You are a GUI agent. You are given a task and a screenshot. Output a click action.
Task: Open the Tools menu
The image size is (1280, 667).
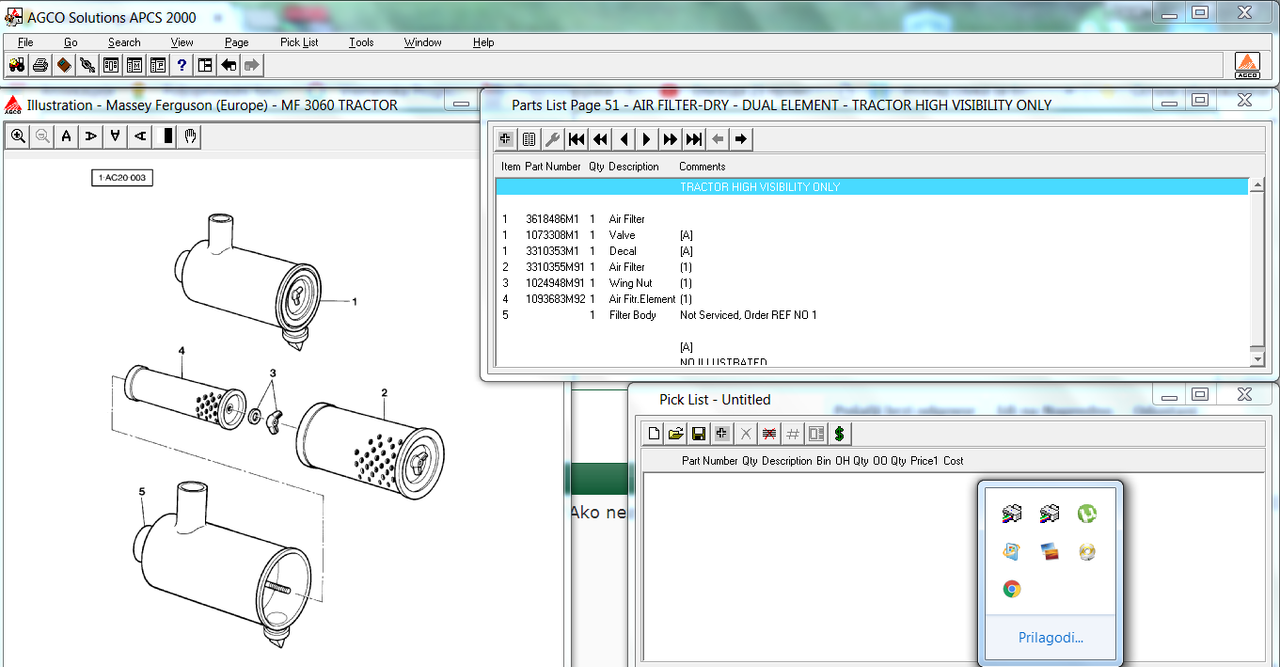[361, 42]
